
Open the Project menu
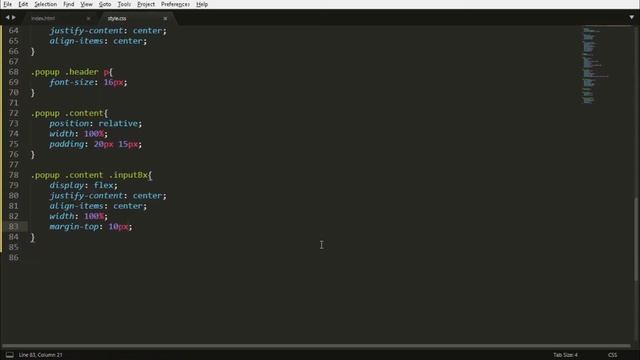pyautogui.click(x=146, y=4)
